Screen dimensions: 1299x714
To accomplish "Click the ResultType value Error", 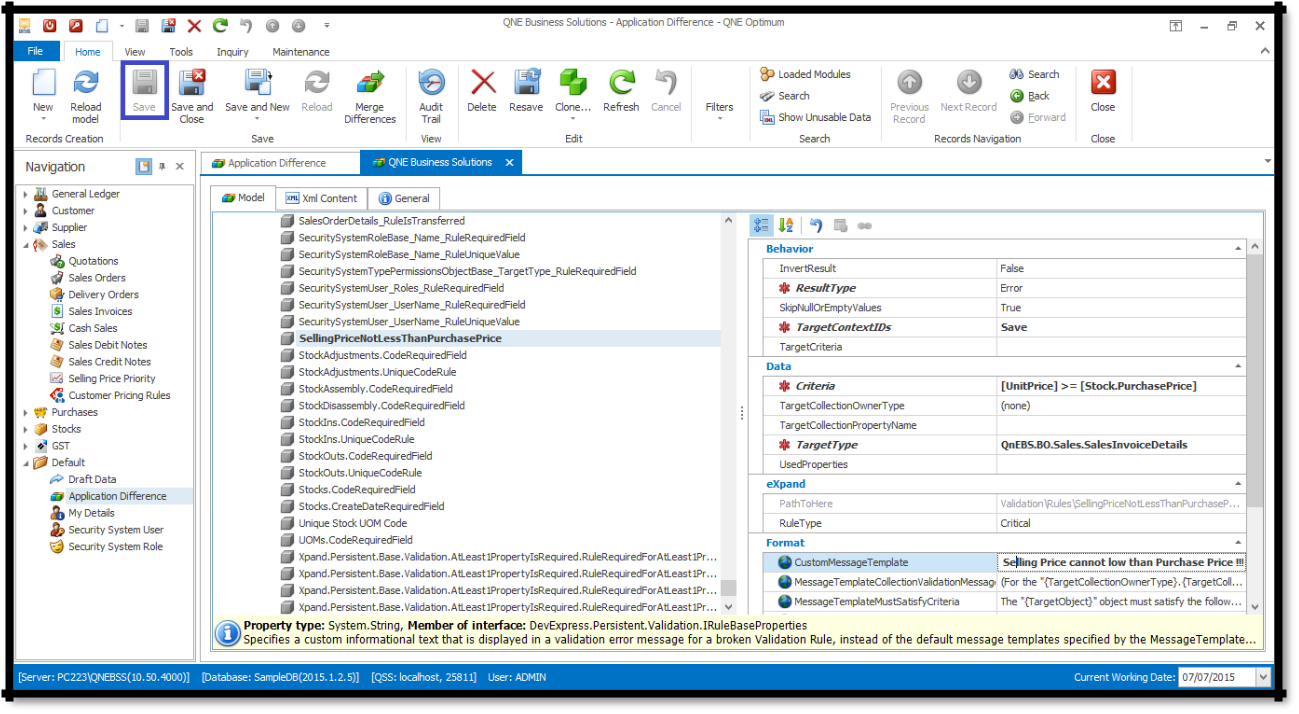I will click(x=1122, y=288).
